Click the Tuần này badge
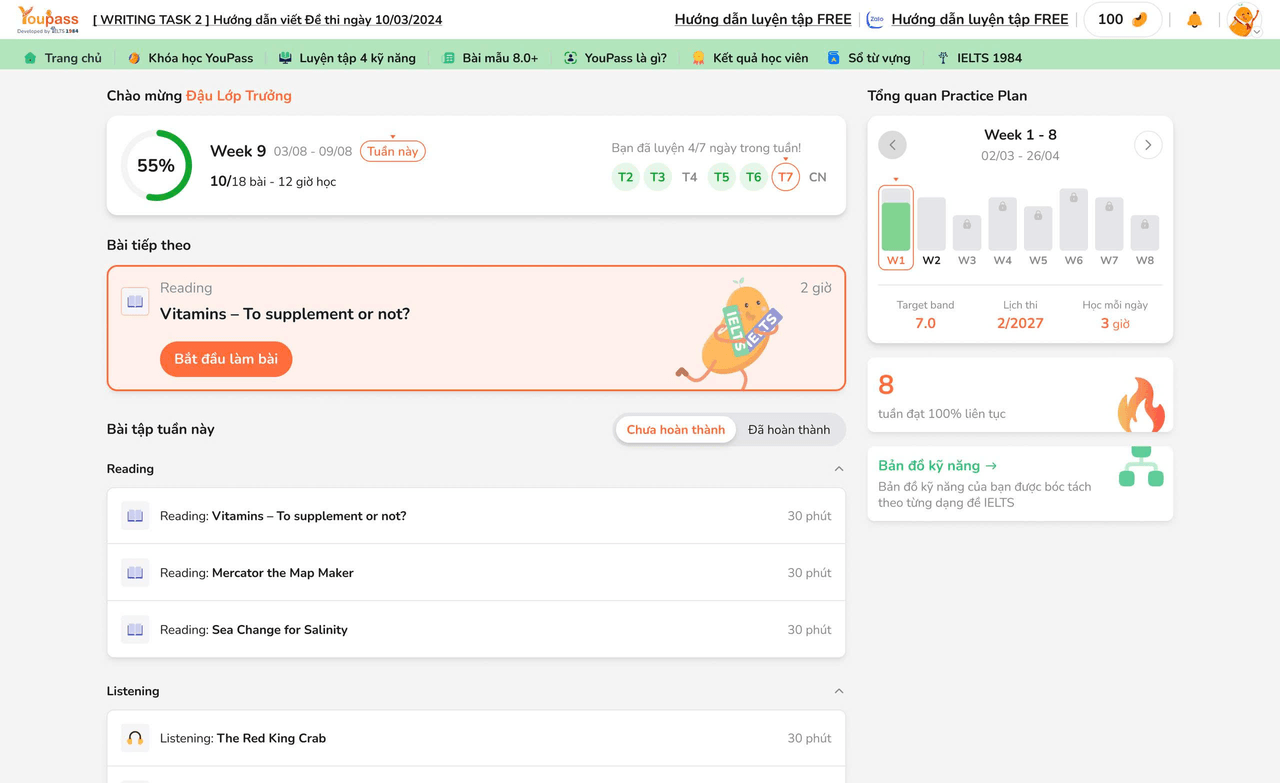 [393, 152]
